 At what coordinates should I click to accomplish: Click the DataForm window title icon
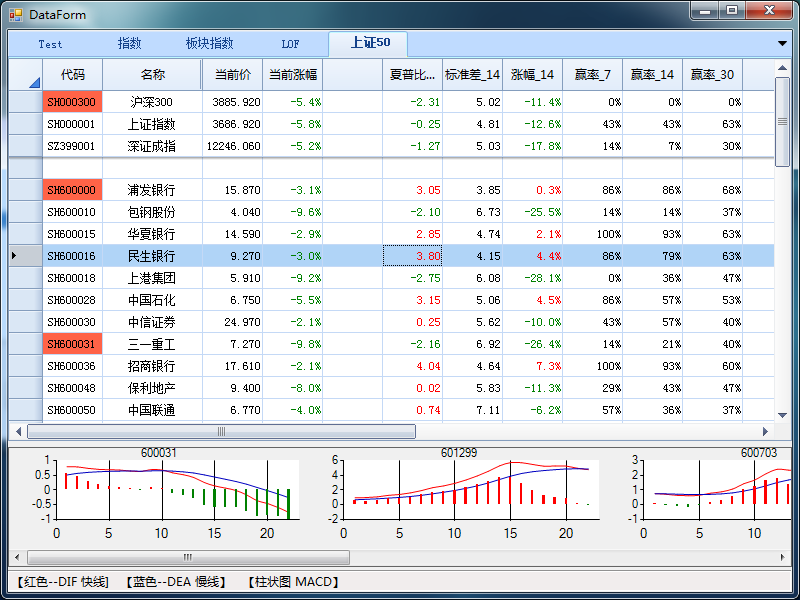pos(16,14)
